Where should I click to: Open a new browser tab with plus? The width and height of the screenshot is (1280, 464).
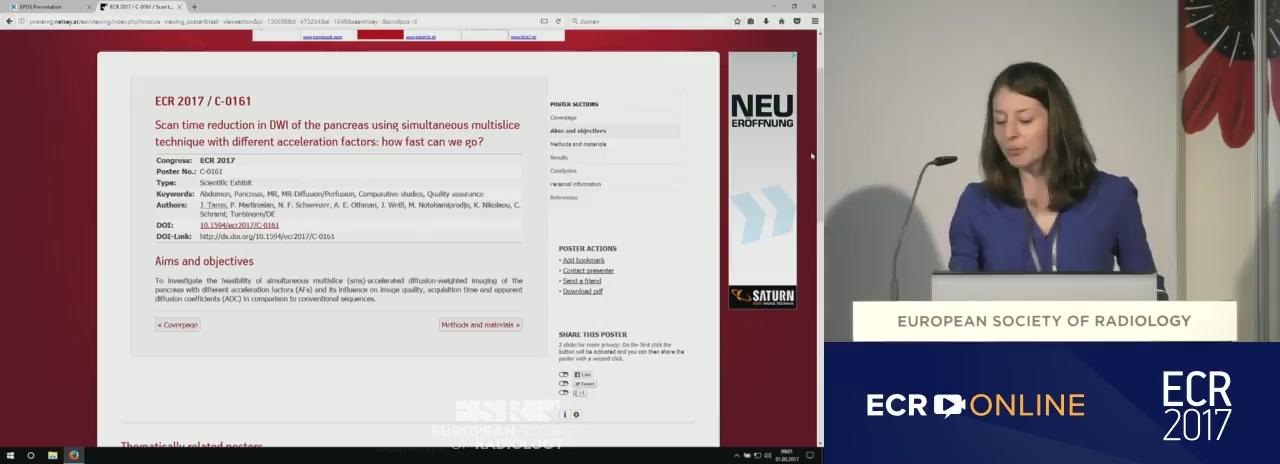193,7
